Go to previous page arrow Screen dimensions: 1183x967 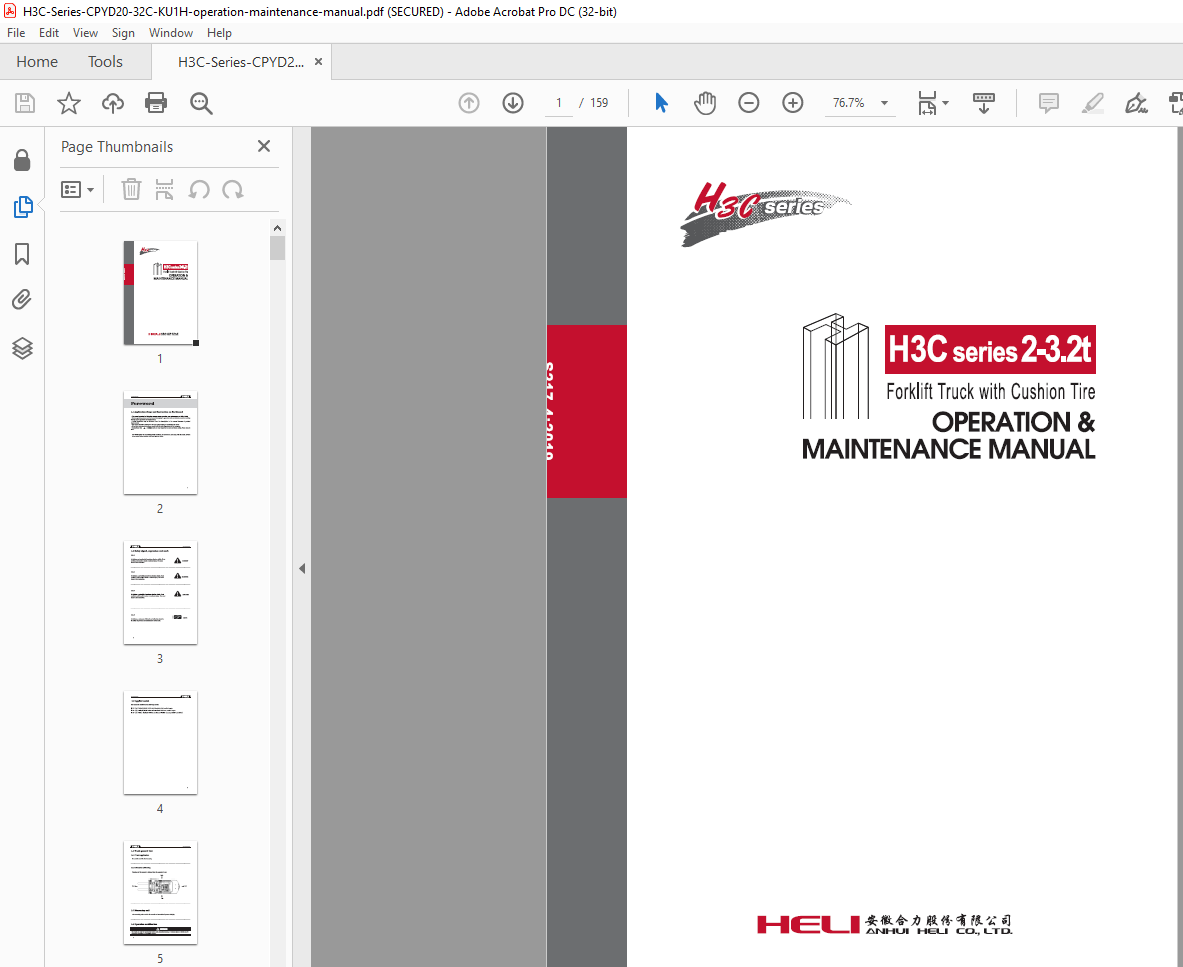(469, 103)
